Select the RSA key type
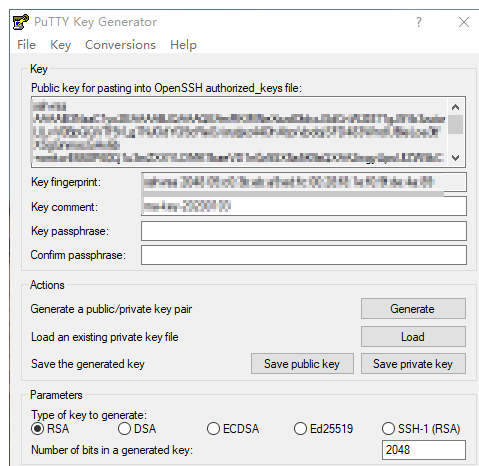This screenshot has height=466, width=479. (x=50, y=429)
